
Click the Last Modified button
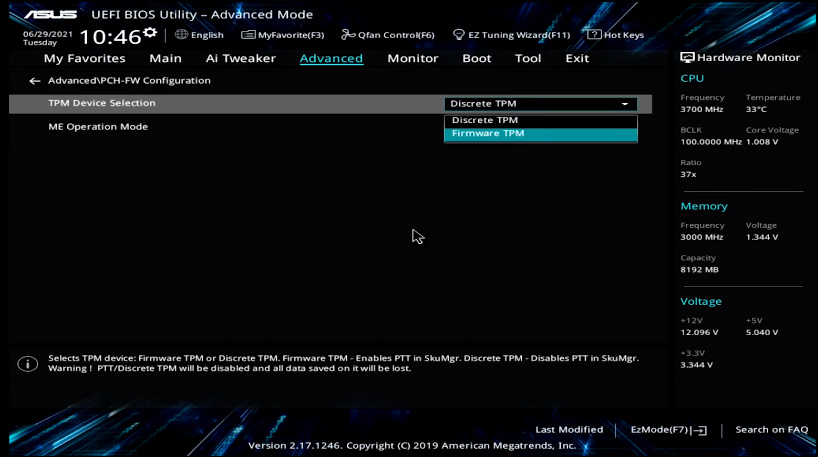568,430
